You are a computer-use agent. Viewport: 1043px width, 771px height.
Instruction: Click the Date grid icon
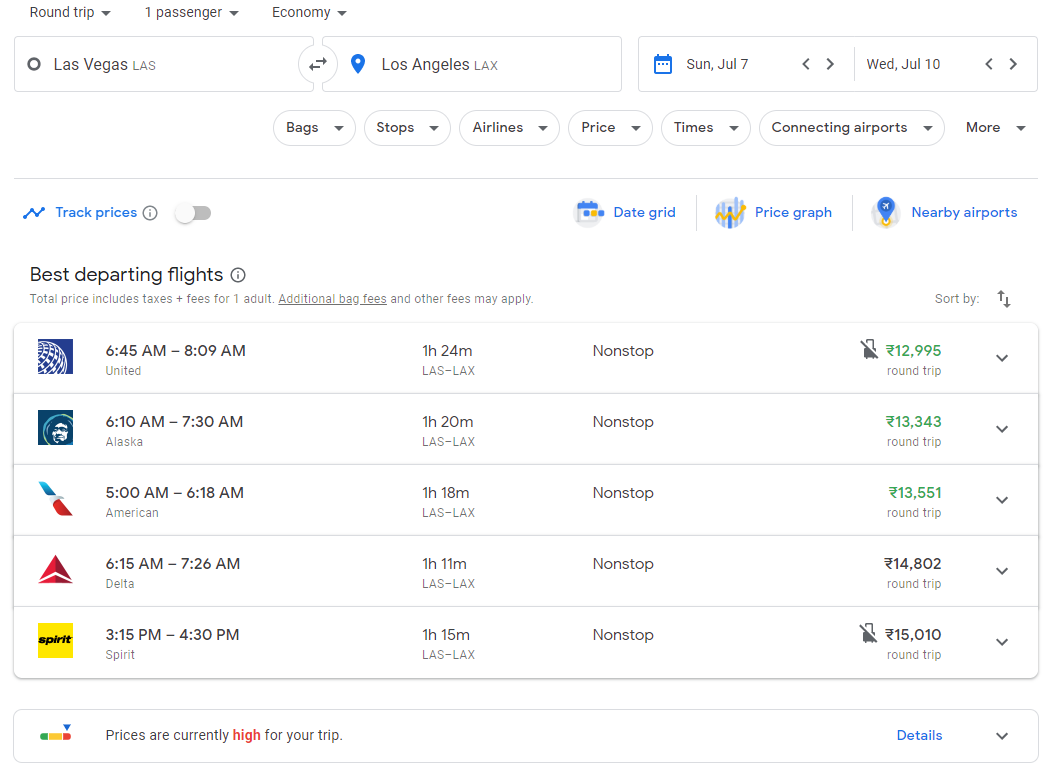pos(588,212)
